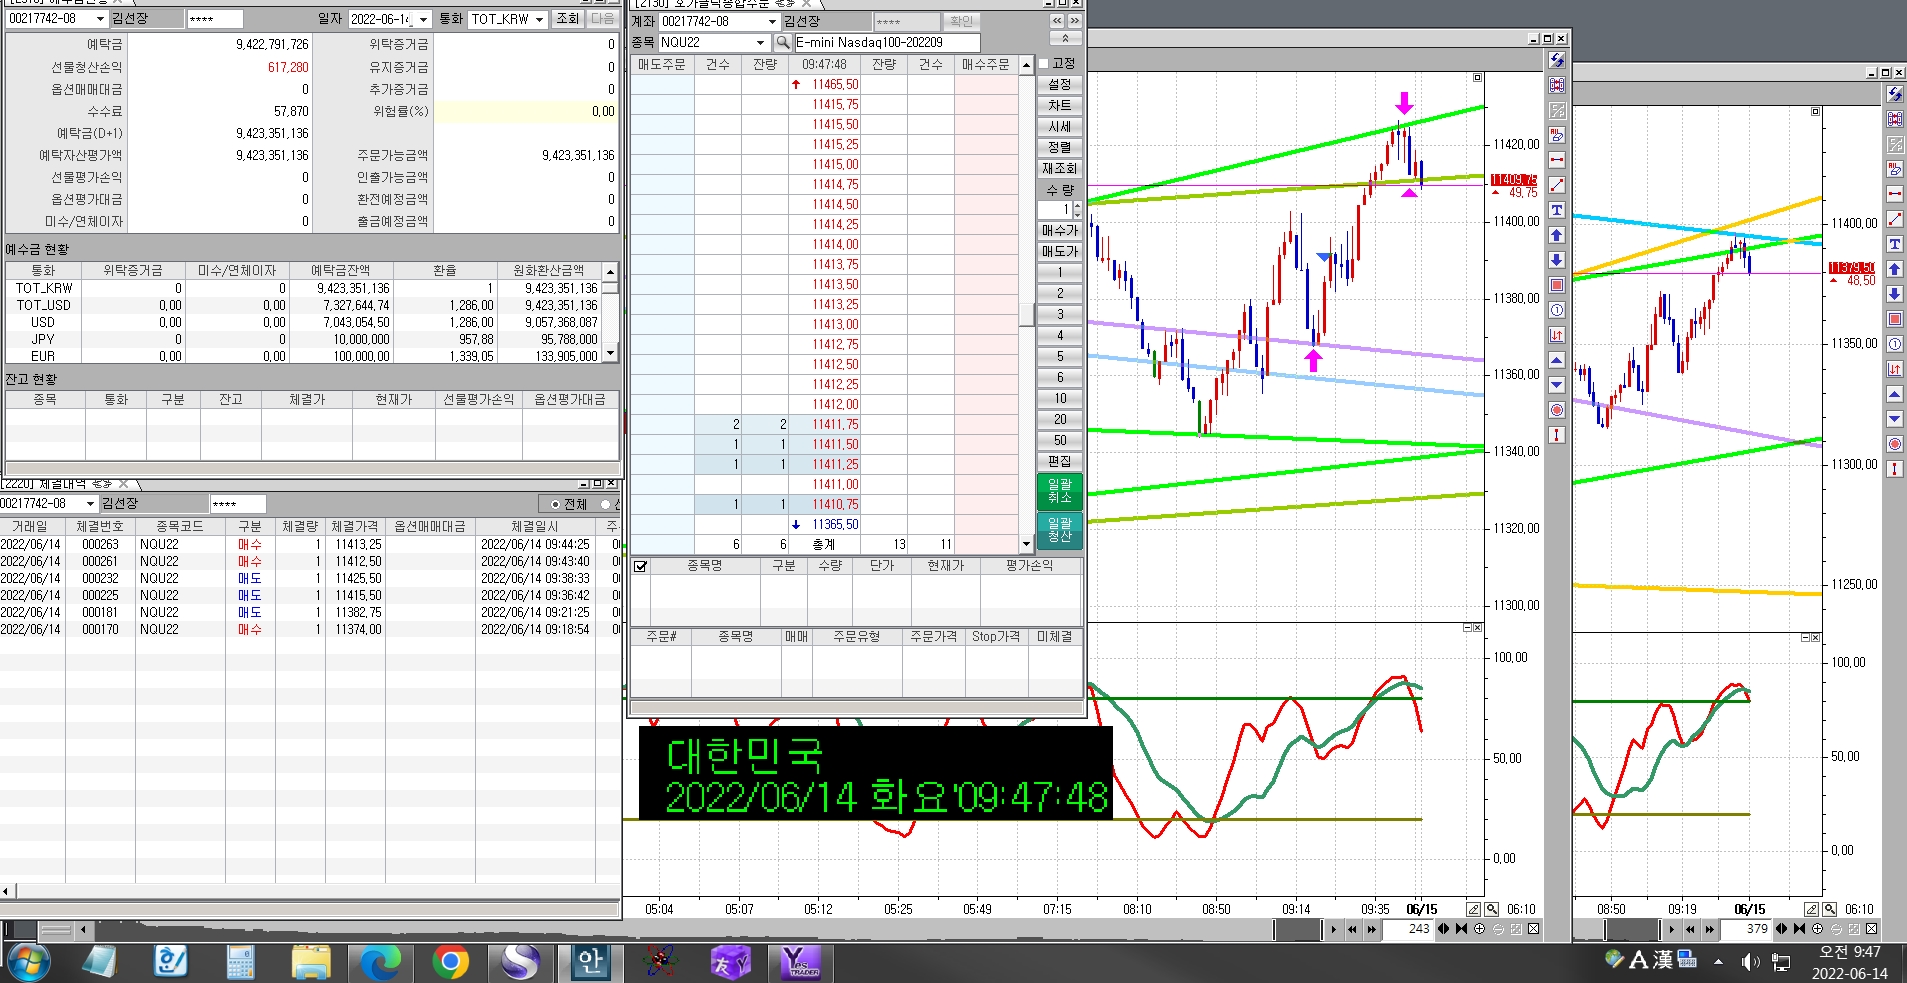Open Google Chrome from the taskbar
The height and width of the screenshot is (983, 1907).
pyautogui.click(x=450, y=962)
